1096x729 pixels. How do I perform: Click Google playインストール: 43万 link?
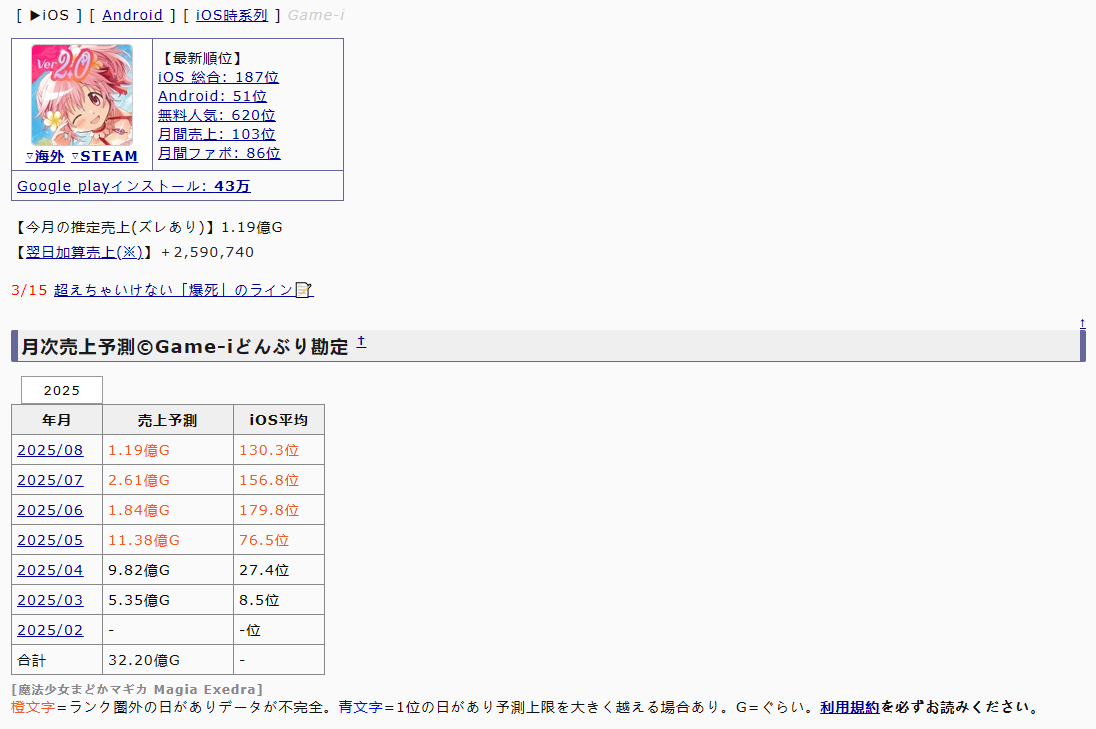[x=134, y=186]
